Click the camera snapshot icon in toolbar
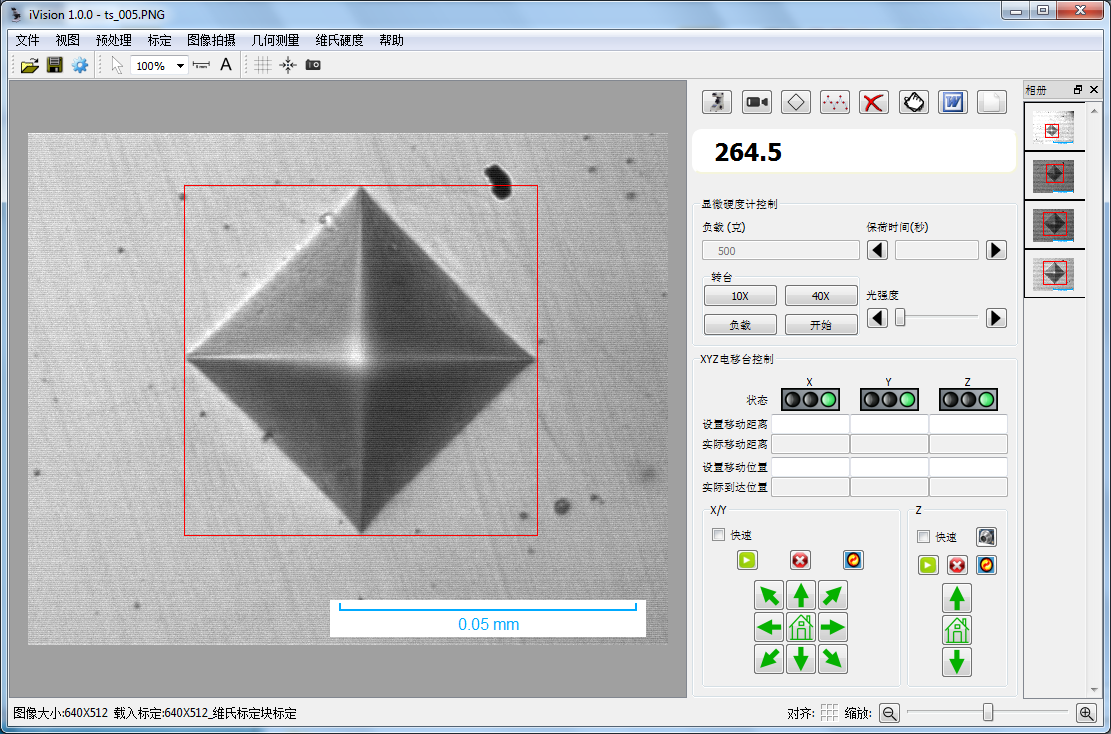Viewport: 1111px width, 734px height. point(313,65)
